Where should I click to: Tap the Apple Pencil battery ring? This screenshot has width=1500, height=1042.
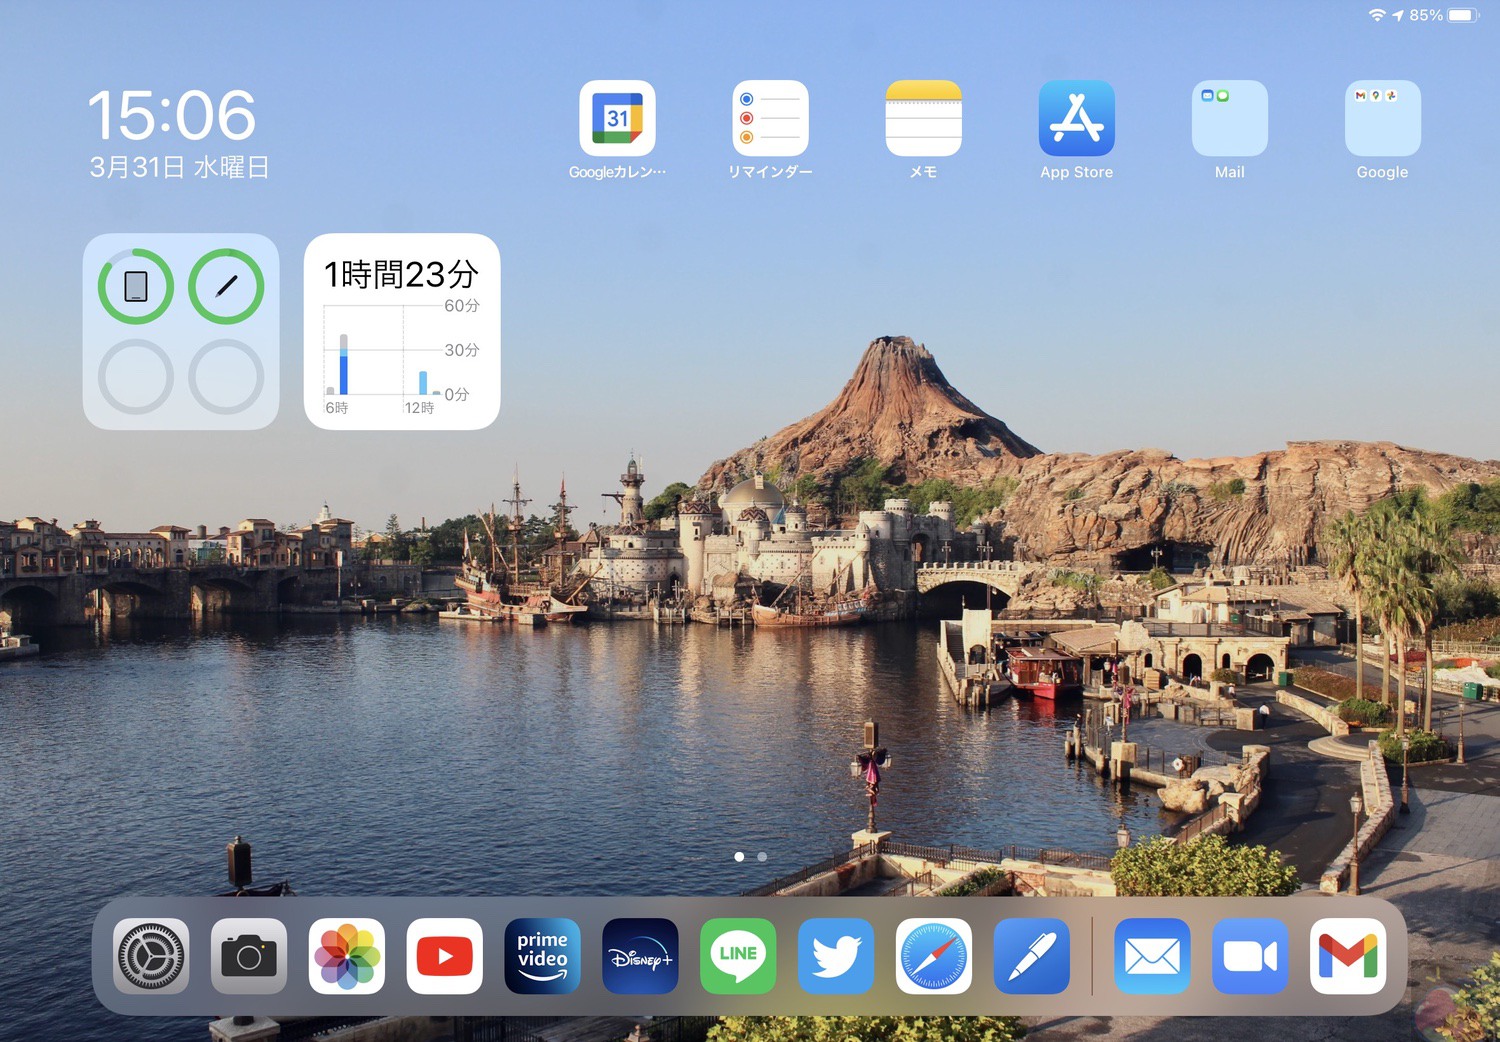[226, 286]
